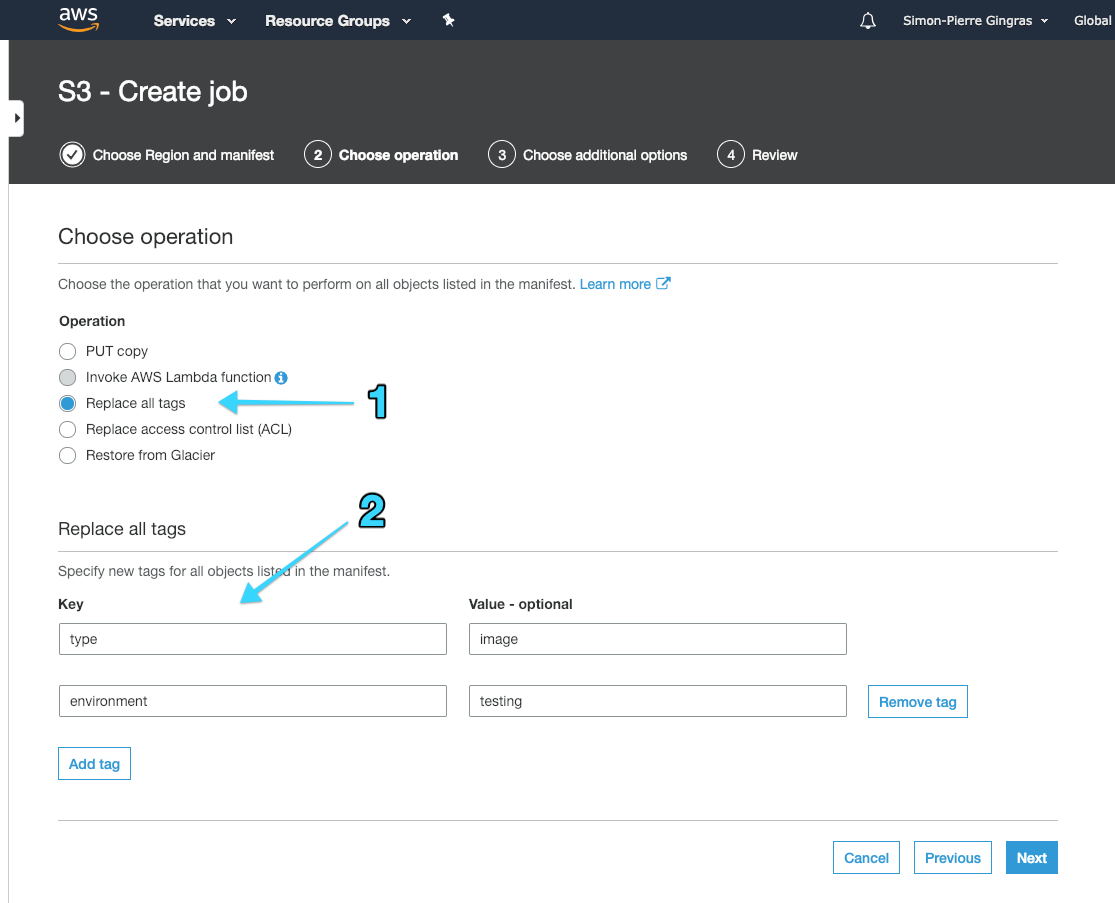Click the Global region selector
The height and width of the screenshot is (903, 1115).
click(x=1092, y=20)
